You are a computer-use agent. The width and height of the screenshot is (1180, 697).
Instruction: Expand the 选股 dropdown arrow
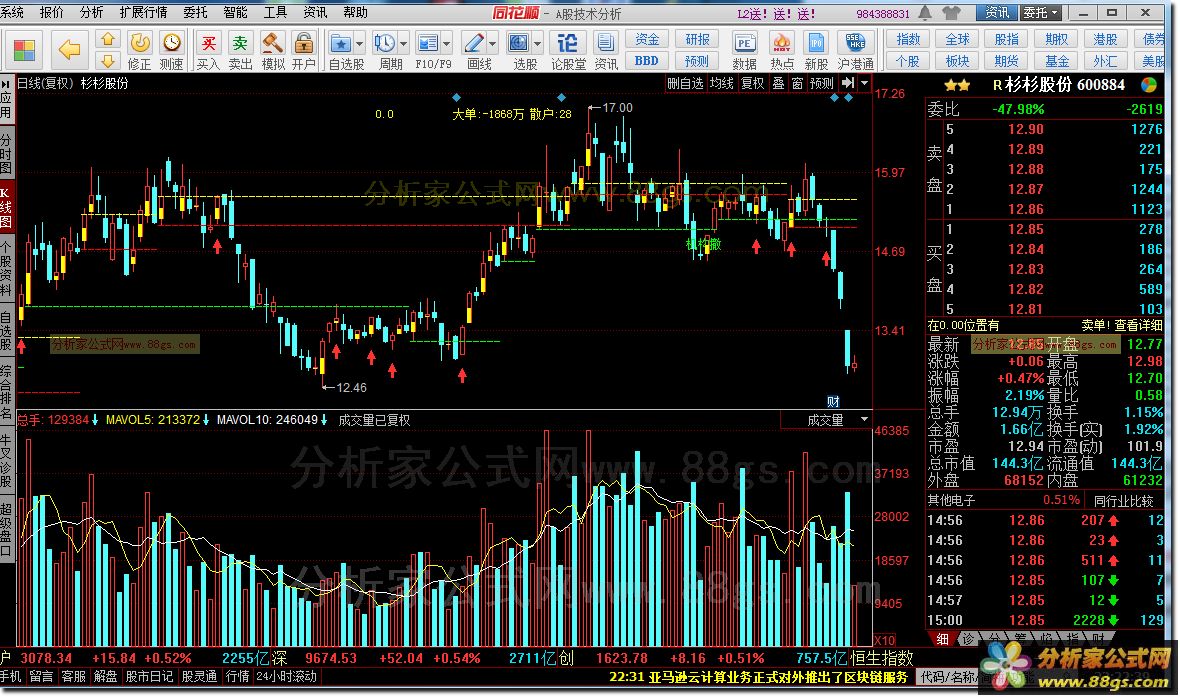coord(538,44)
